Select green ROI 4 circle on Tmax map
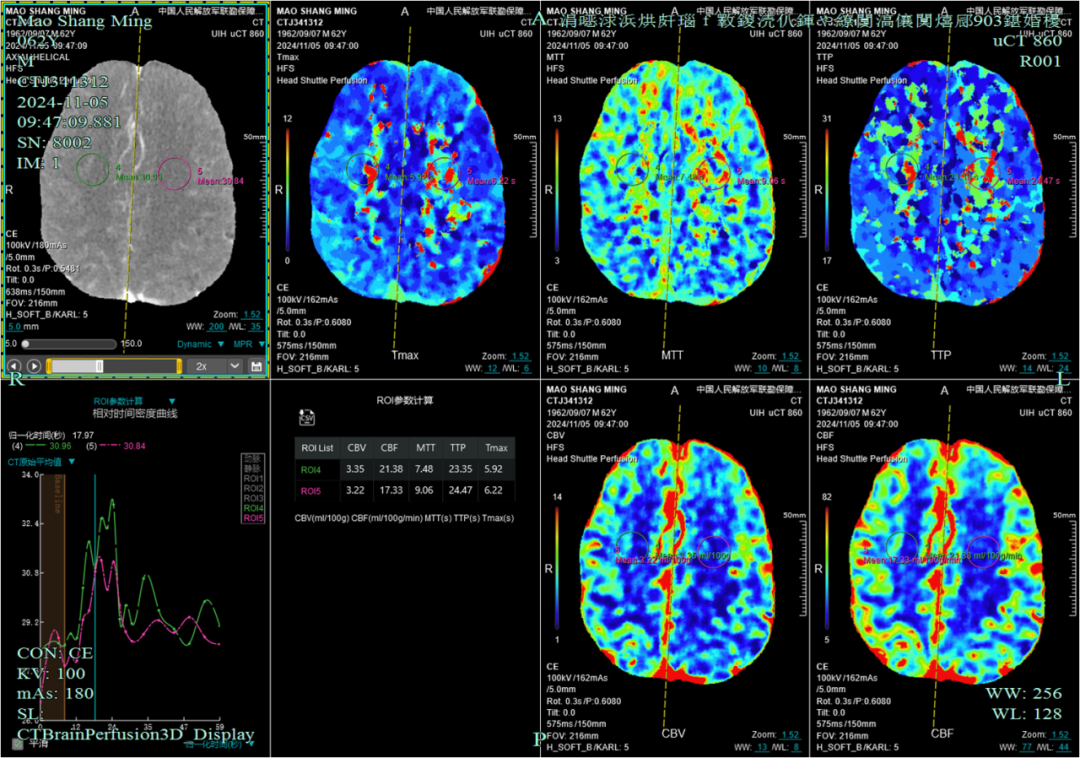 tap(362, 169)
